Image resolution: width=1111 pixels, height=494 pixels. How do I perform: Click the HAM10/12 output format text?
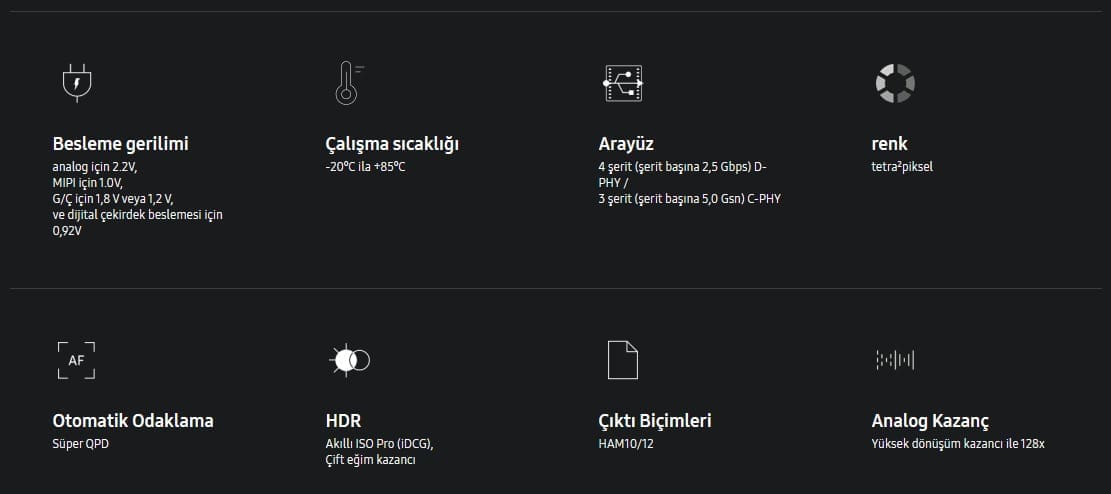626,444
